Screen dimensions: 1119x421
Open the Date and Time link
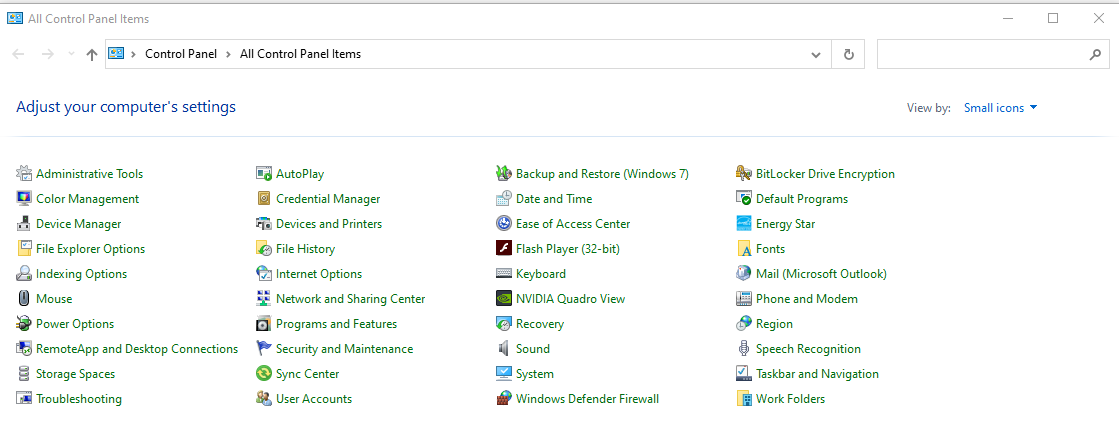[x=554, y=198]
